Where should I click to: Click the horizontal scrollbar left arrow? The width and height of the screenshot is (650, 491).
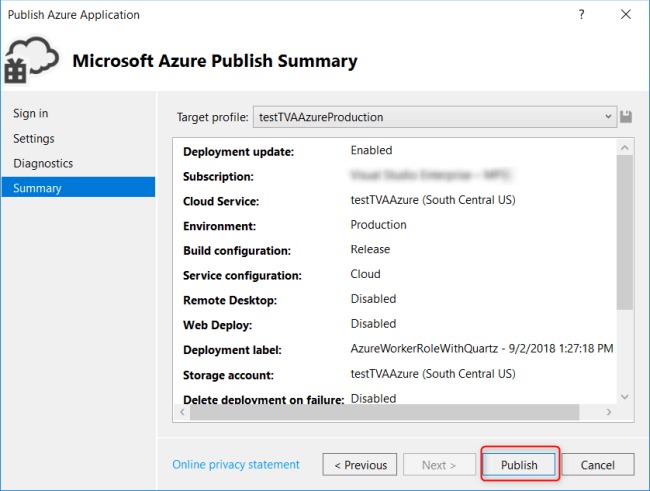click(182, 412)
